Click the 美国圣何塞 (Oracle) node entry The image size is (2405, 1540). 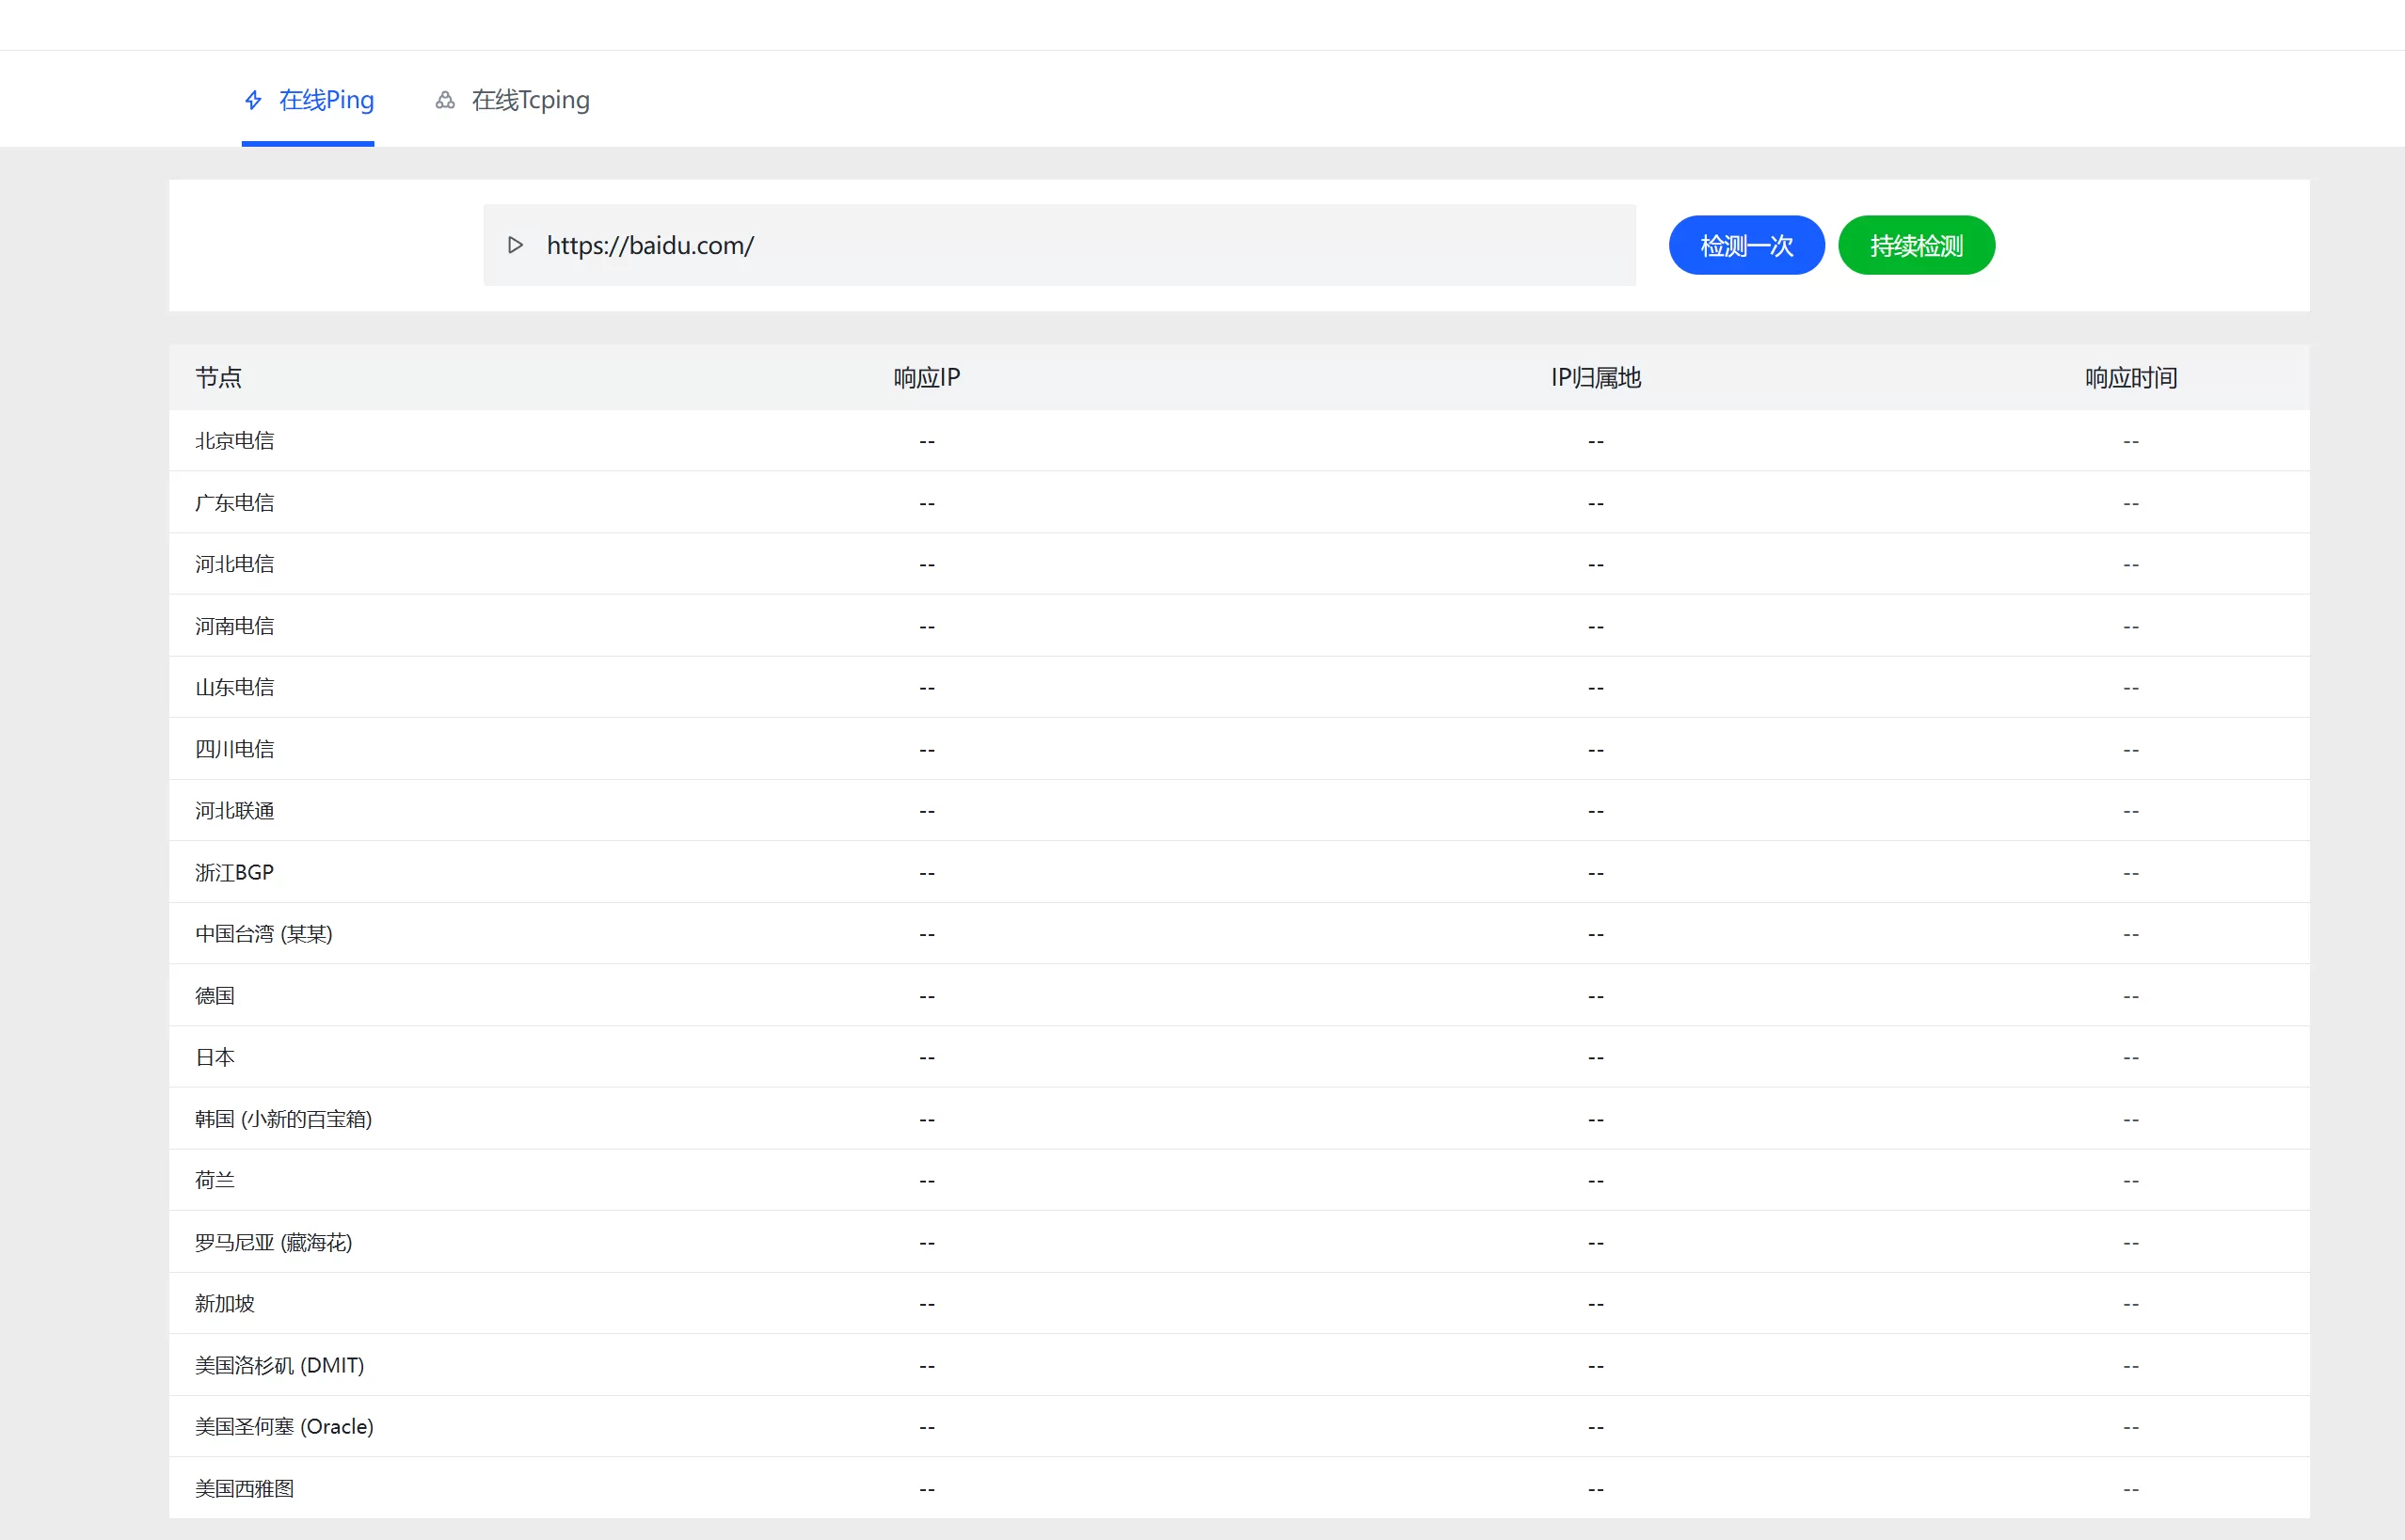[x=284, y=1427]
